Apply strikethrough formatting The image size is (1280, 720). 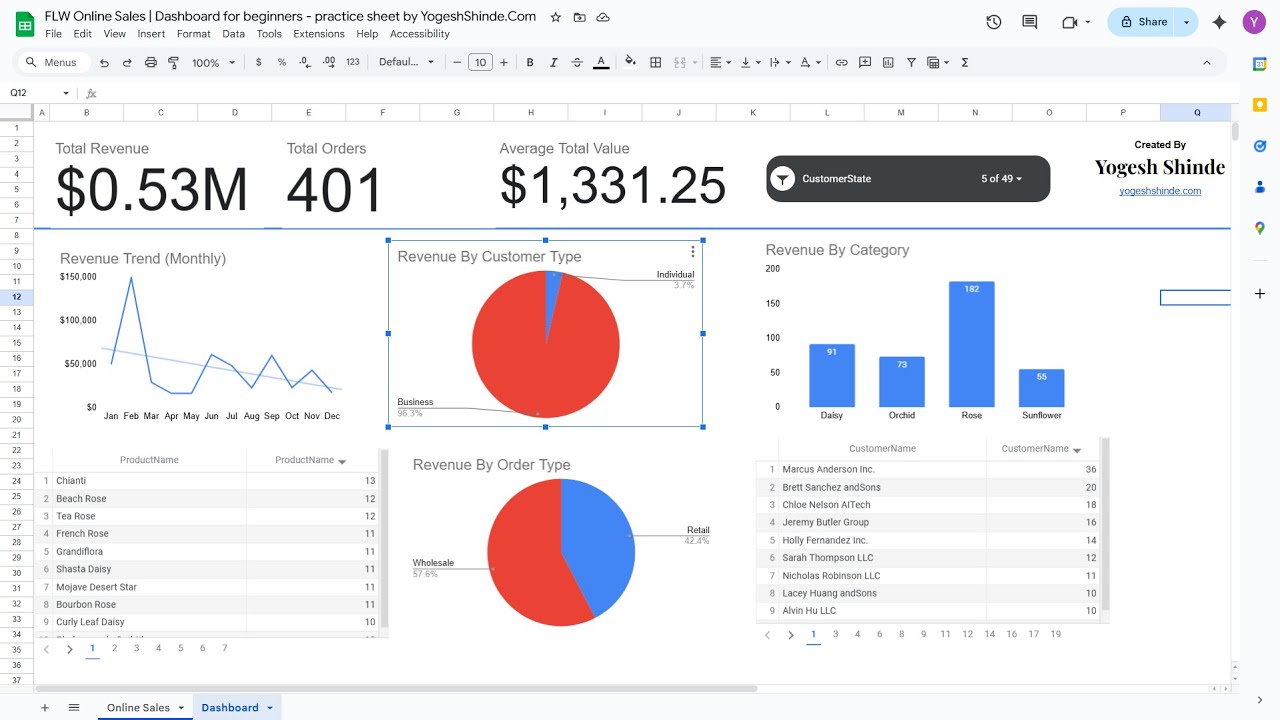coord(577,62)
